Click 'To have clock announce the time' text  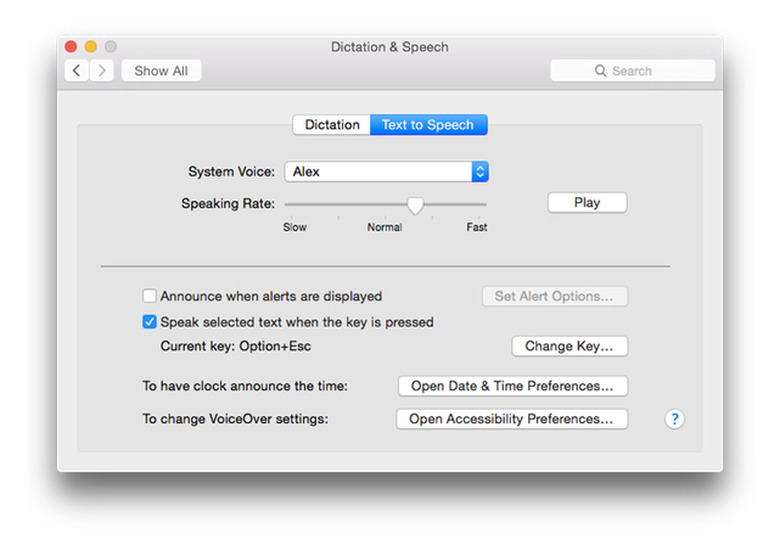[245, 386]
